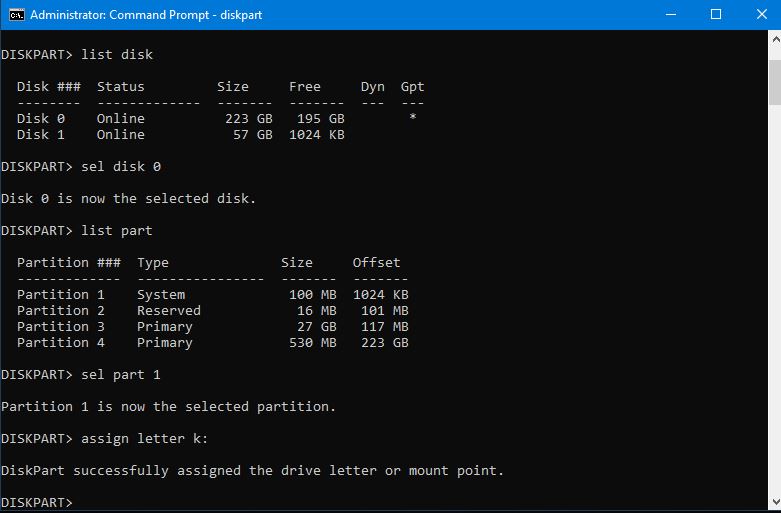Click the Gpt asterisk for Disk 0

[412, 118]
